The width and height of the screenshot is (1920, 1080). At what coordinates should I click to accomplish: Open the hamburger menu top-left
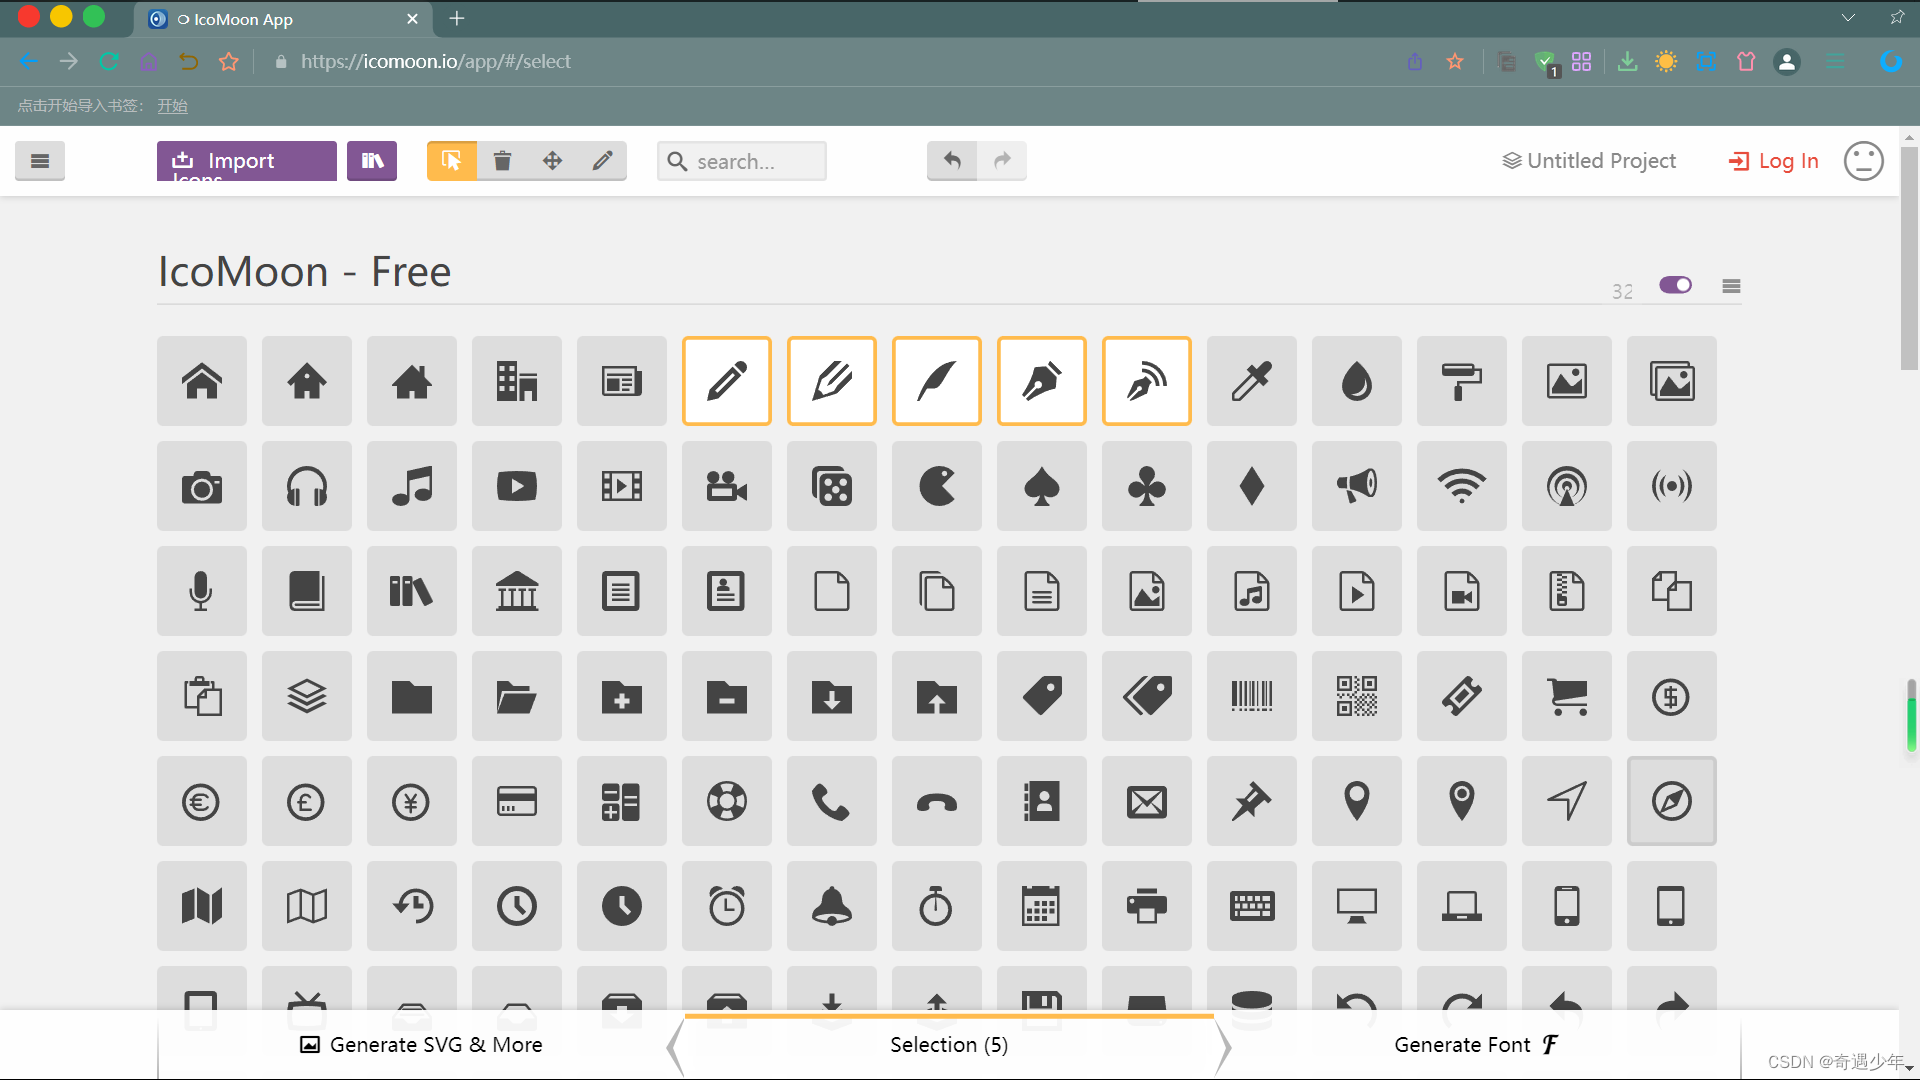coord(41,161)
